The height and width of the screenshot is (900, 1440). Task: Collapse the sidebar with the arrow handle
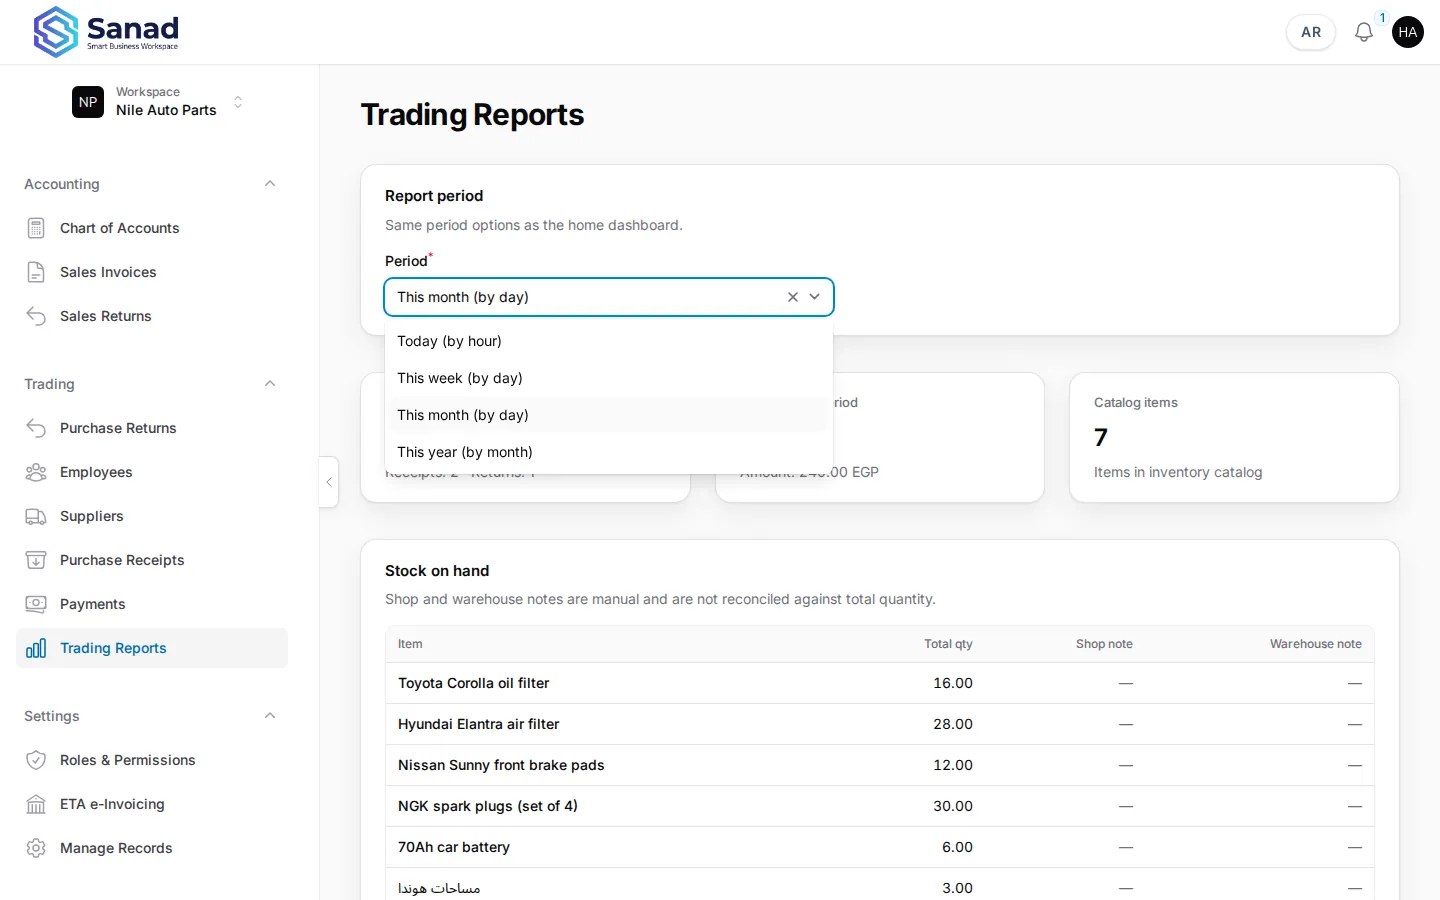[329, 482]
